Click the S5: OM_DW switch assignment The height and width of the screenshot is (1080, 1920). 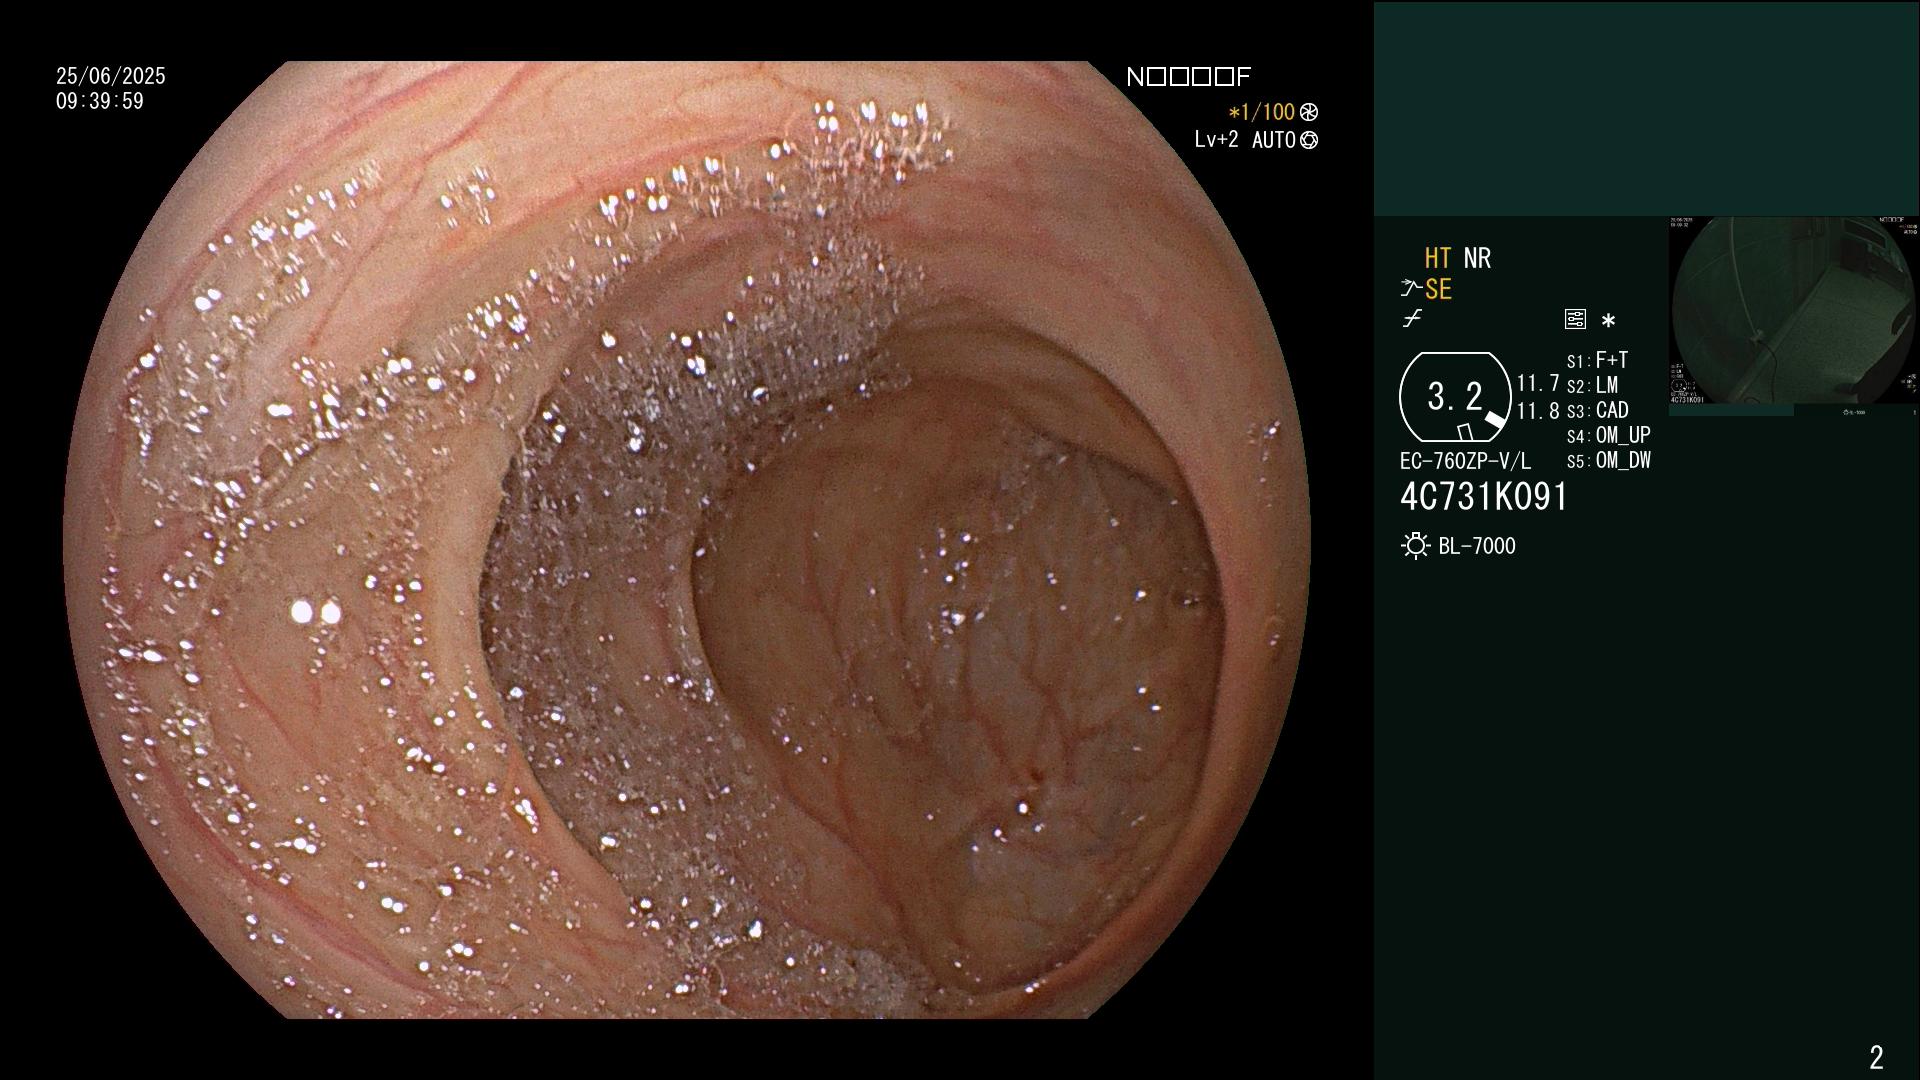[x=1609, y=460]
